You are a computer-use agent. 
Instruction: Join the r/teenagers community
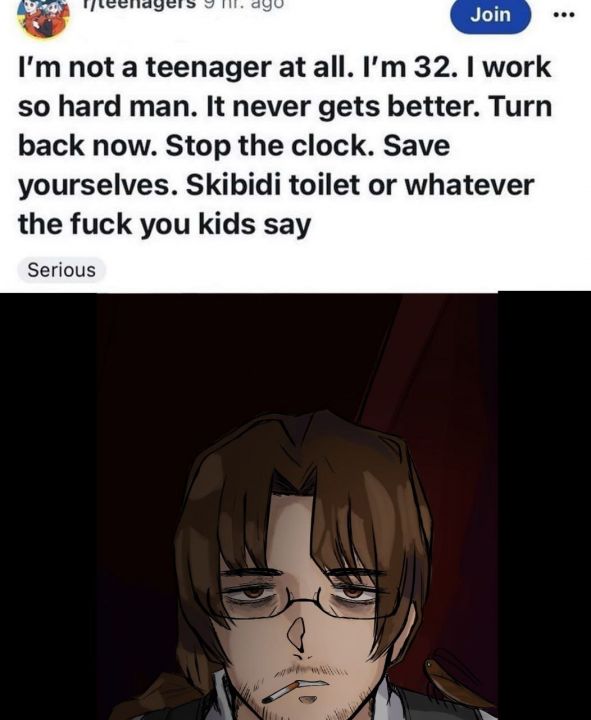pyautogui.click(x=490, y=15)
